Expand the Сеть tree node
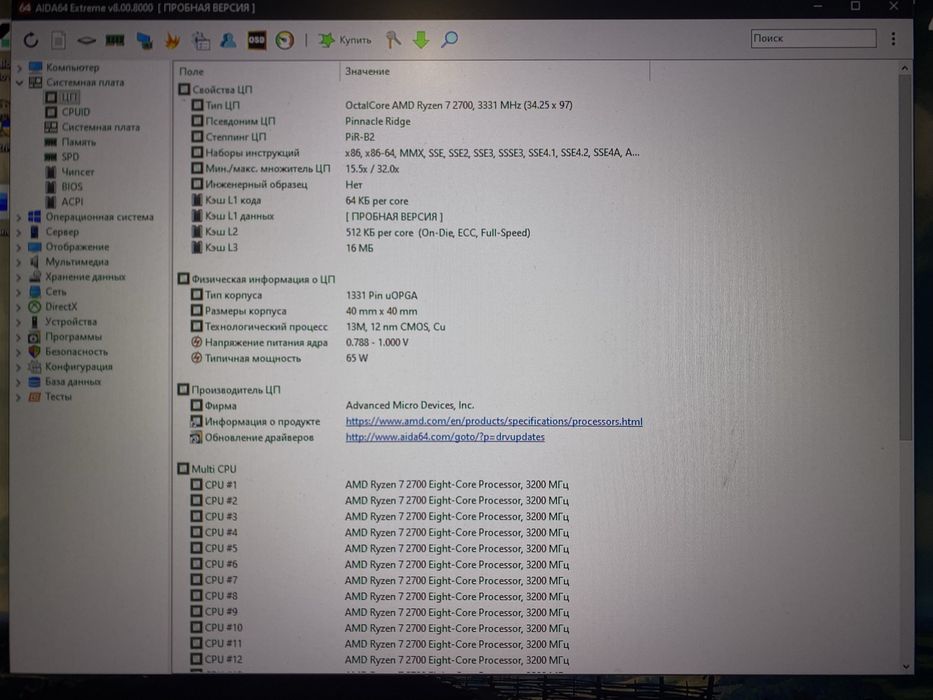The height and width of the screenshot is (700, 933). 20,292
